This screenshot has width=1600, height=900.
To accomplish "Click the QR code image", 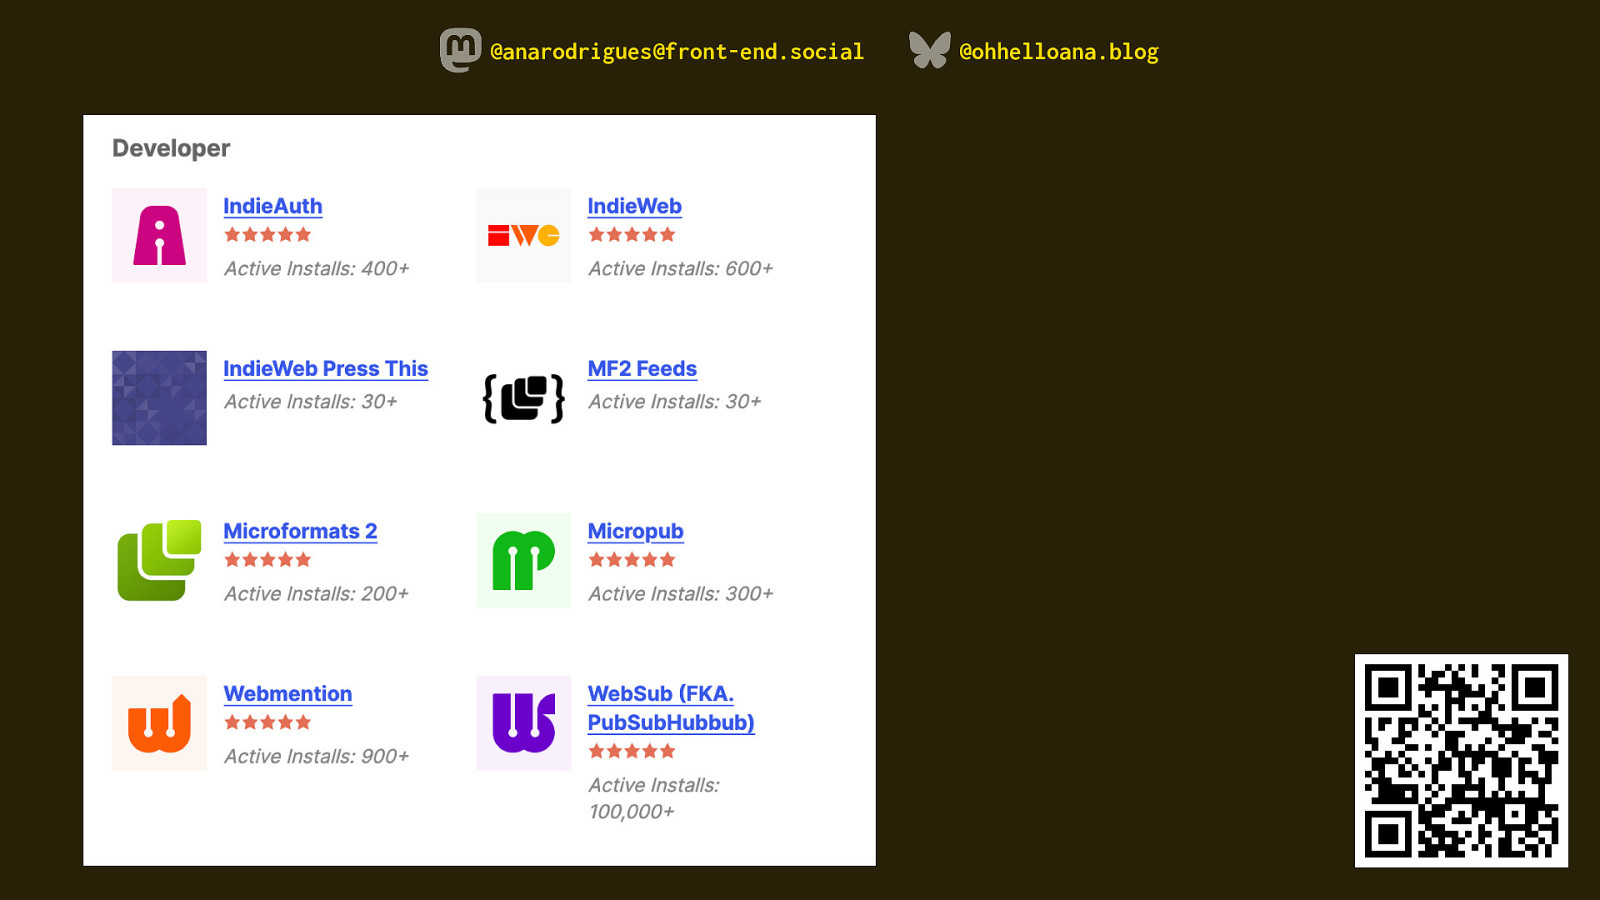I will tap(1461, 761).
